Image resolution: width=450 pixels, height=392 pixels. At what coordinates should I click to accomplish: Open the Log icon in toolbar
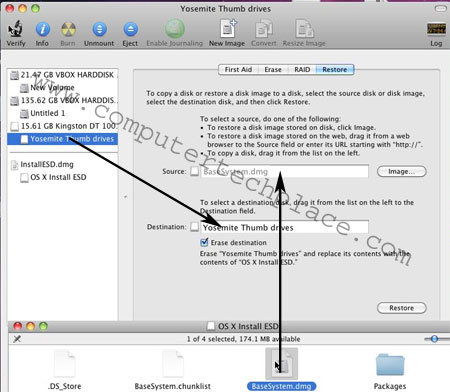point(436,29)
